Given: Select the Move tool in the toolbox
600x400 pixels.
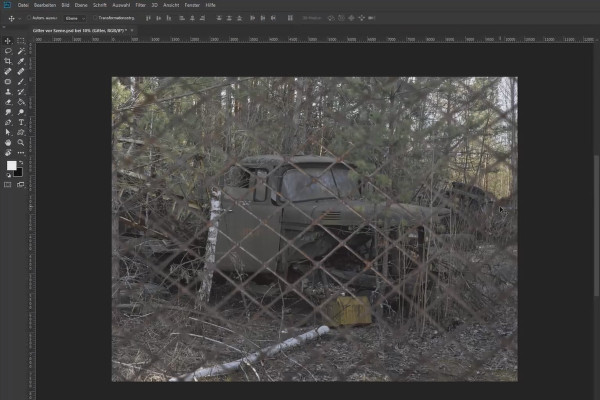Looking at the screenshot, I should point(8,41).
